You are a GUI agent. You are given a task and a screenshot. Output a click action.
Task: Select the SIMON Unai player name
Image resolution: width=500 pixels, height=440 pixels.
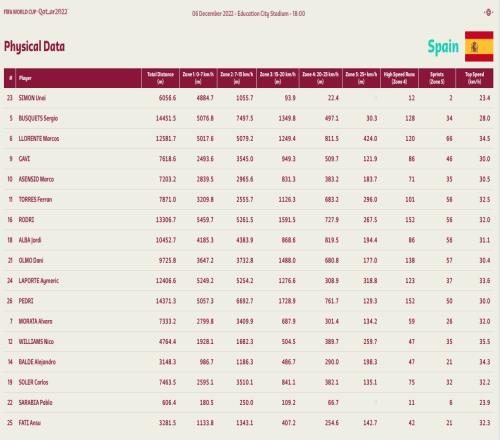32,98
